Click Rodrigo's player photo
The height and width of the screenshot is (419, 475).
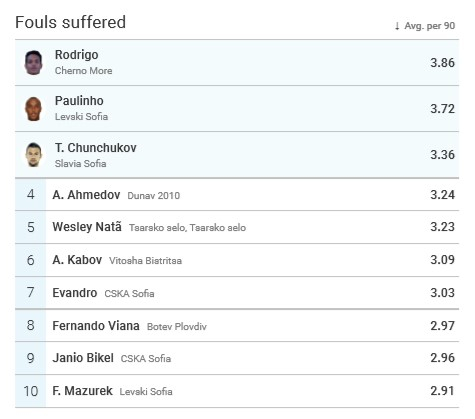click(33, 63)
